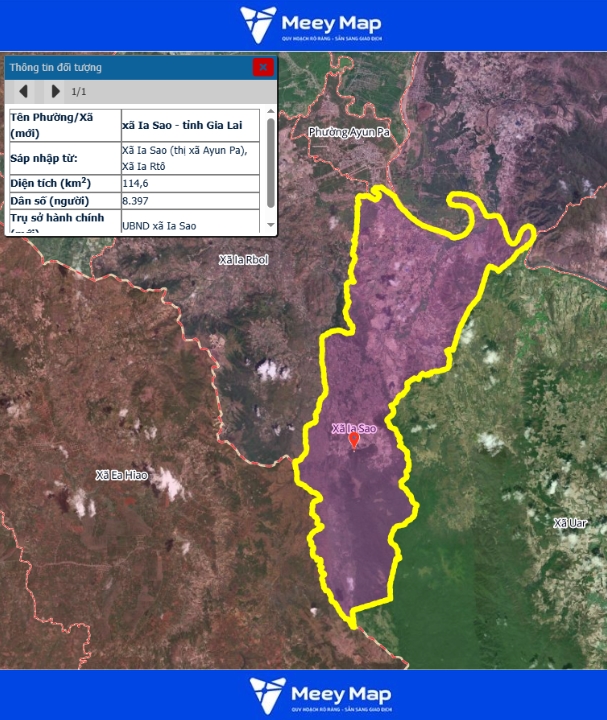Click the Diện tích value 114,6

(x=135, y=184)
